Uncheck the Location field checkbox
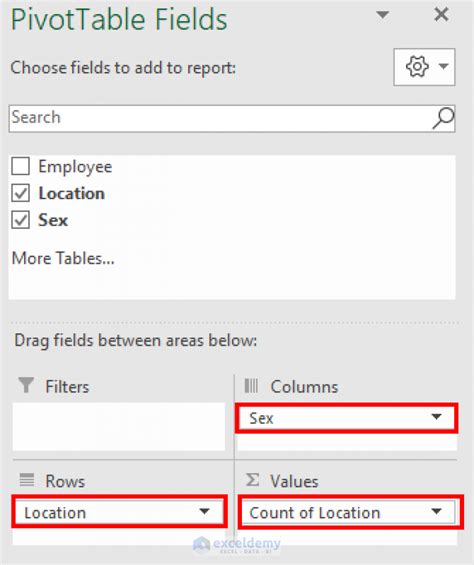The width and height of the screenshot is (474, 565). coord(21,193)
